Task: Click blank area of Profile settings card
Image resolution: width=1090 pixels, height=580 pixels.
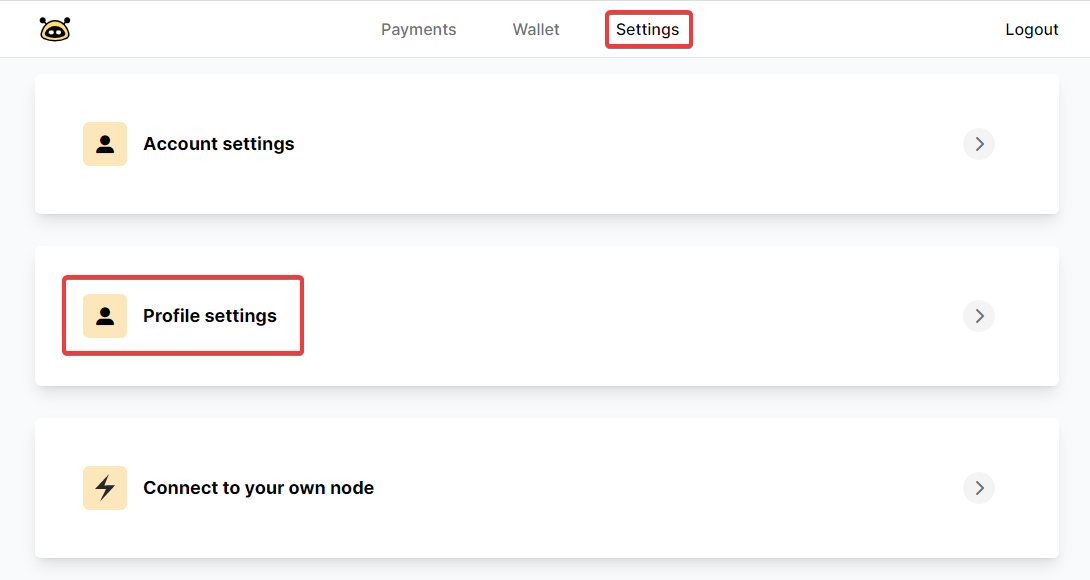Action: pyautogui.click(x=626, y=316)
